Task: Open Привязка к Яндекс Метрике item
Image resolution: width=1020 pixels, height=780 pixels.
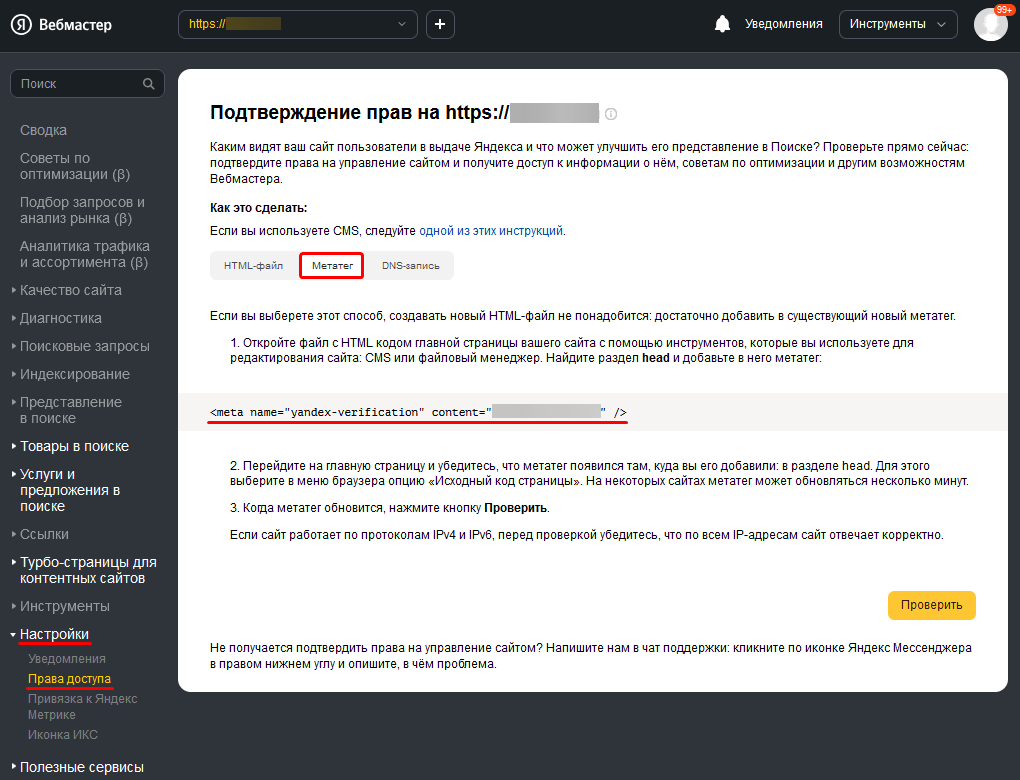Action: point(83,706)
